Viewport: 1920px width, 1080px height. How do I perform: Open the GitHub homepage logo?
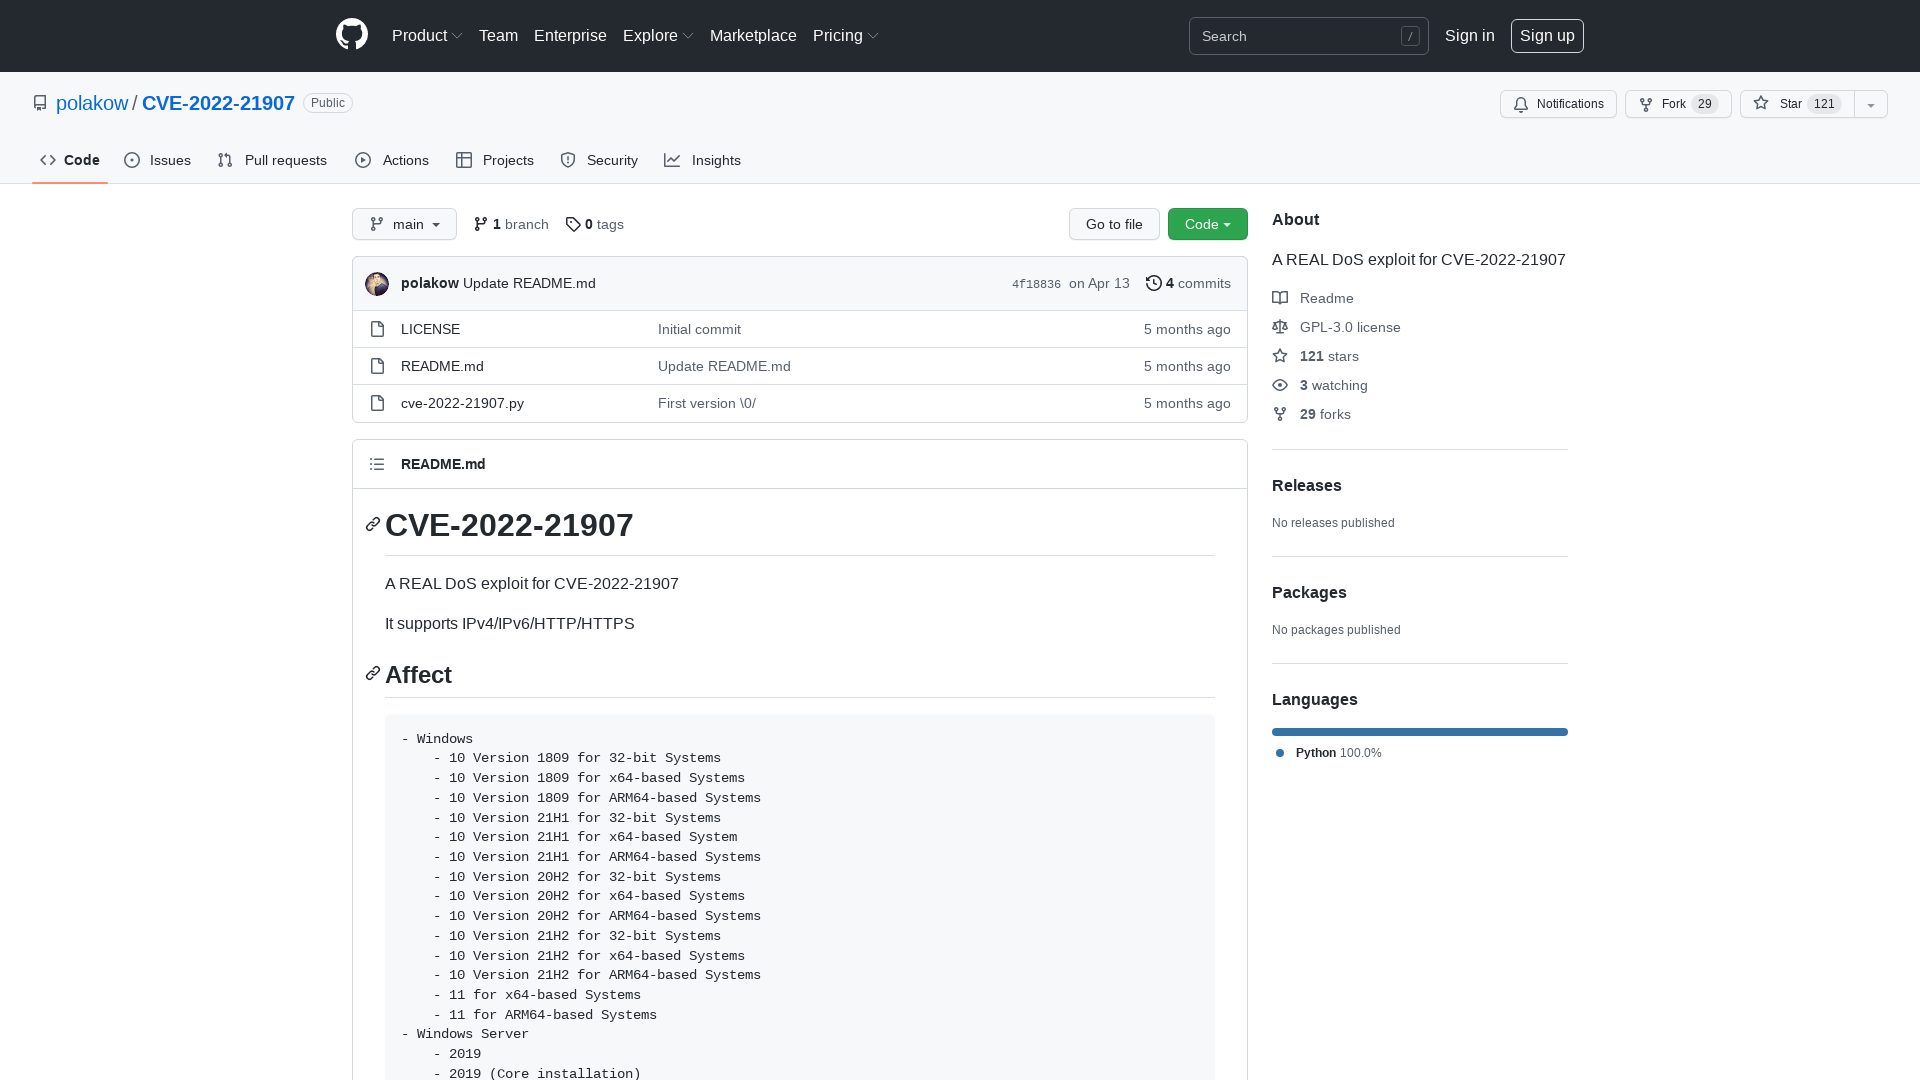(x=352, y=35)
